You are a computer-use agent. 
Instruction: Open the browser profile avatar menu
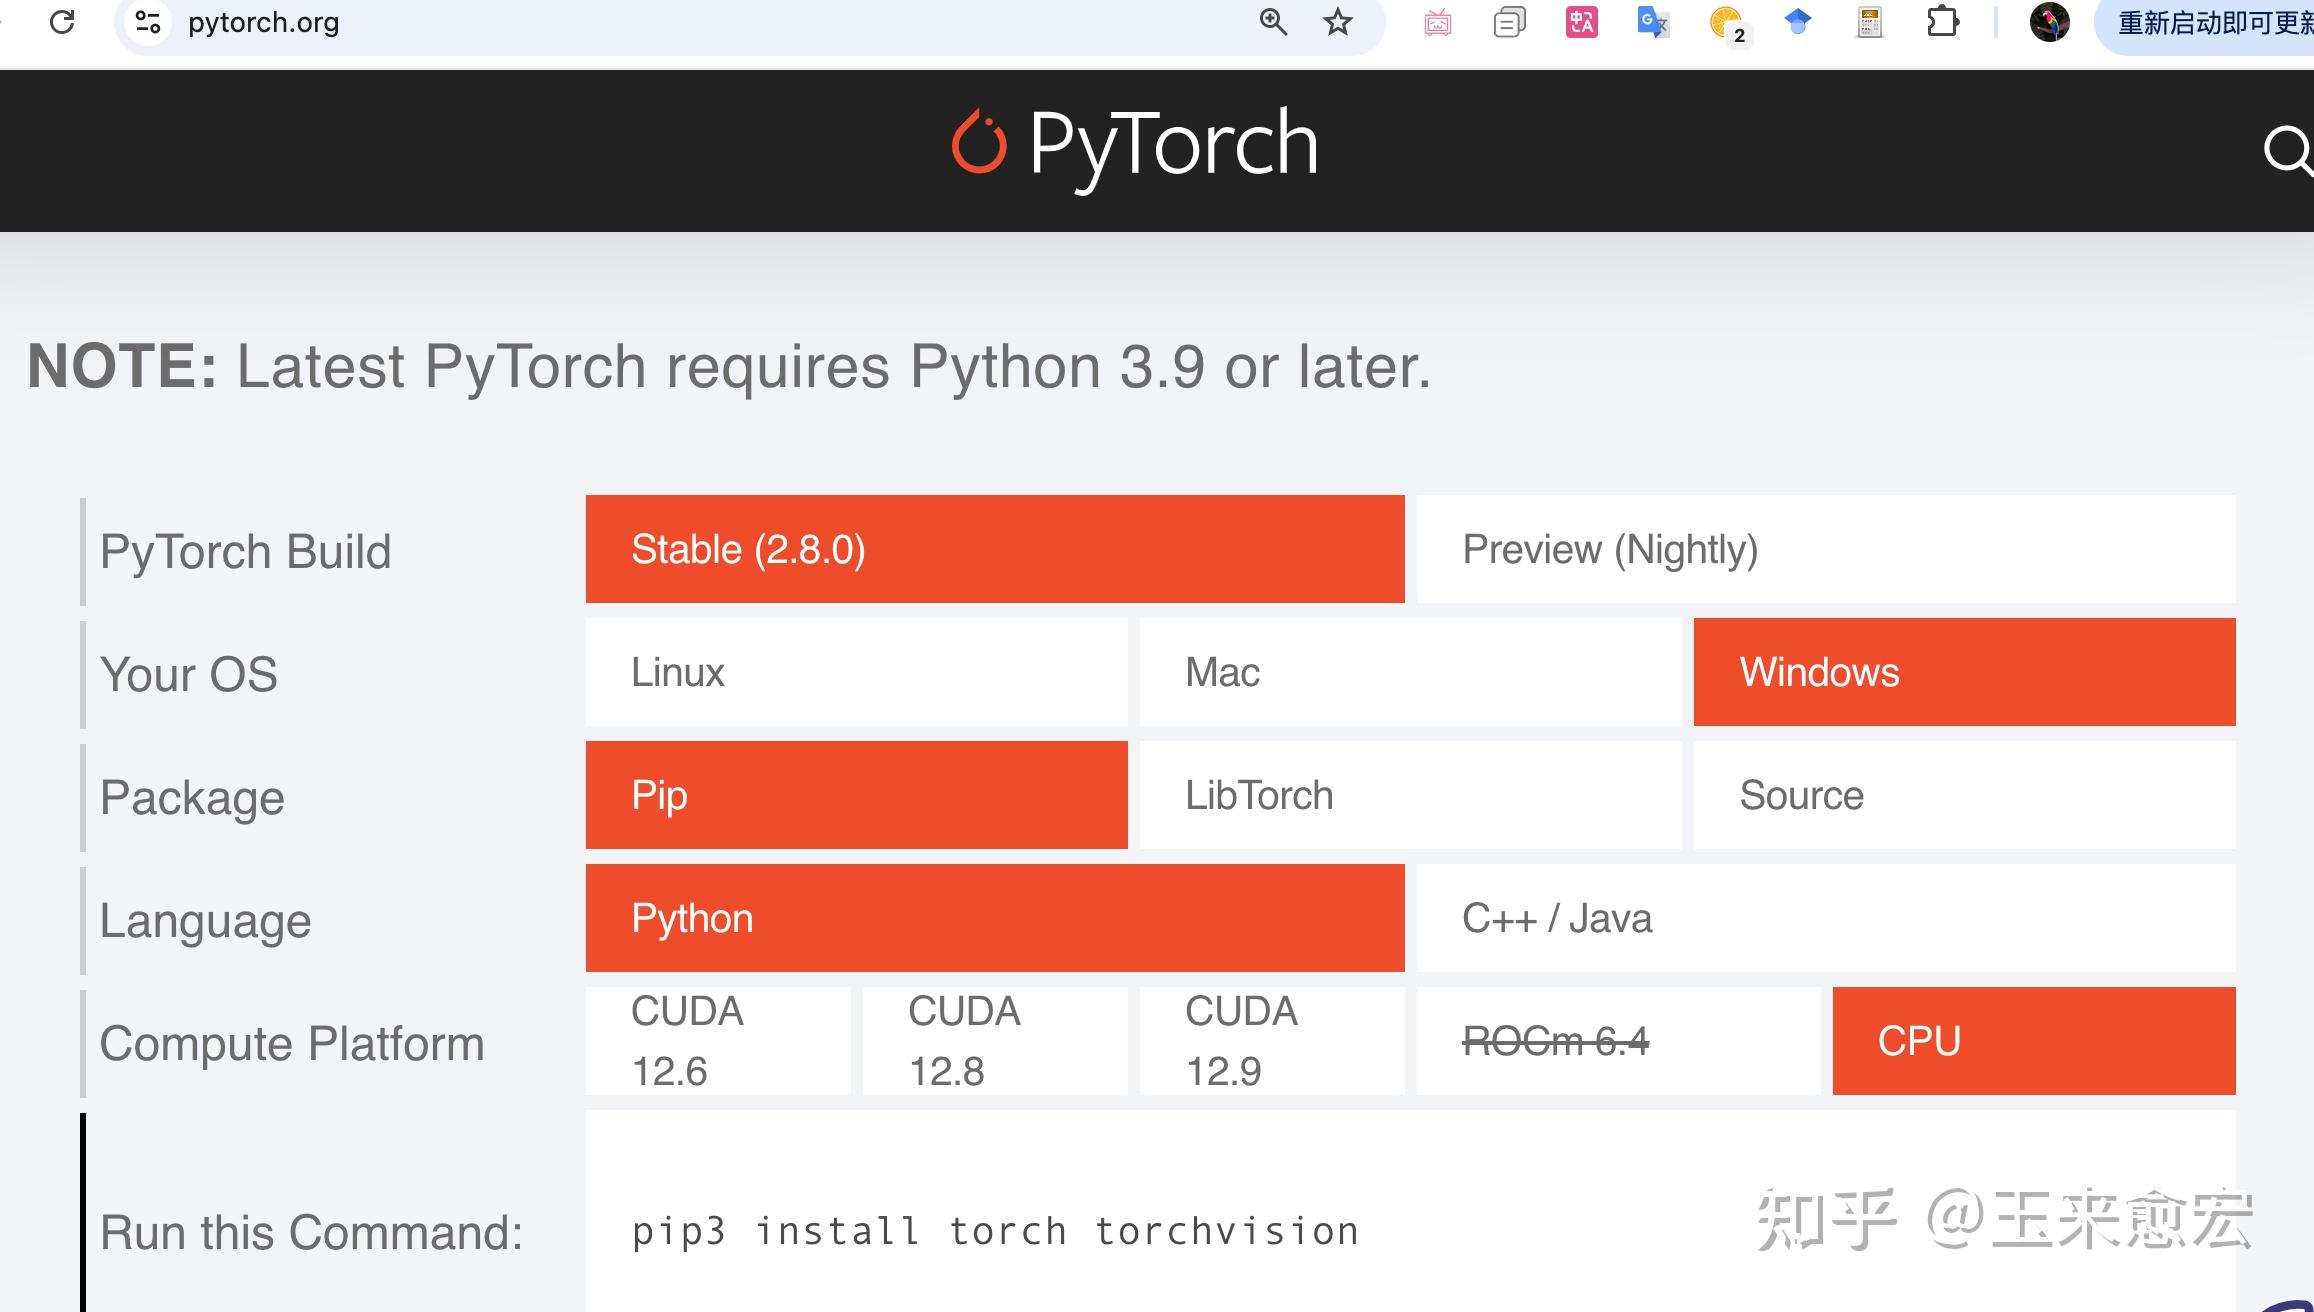2052,22
